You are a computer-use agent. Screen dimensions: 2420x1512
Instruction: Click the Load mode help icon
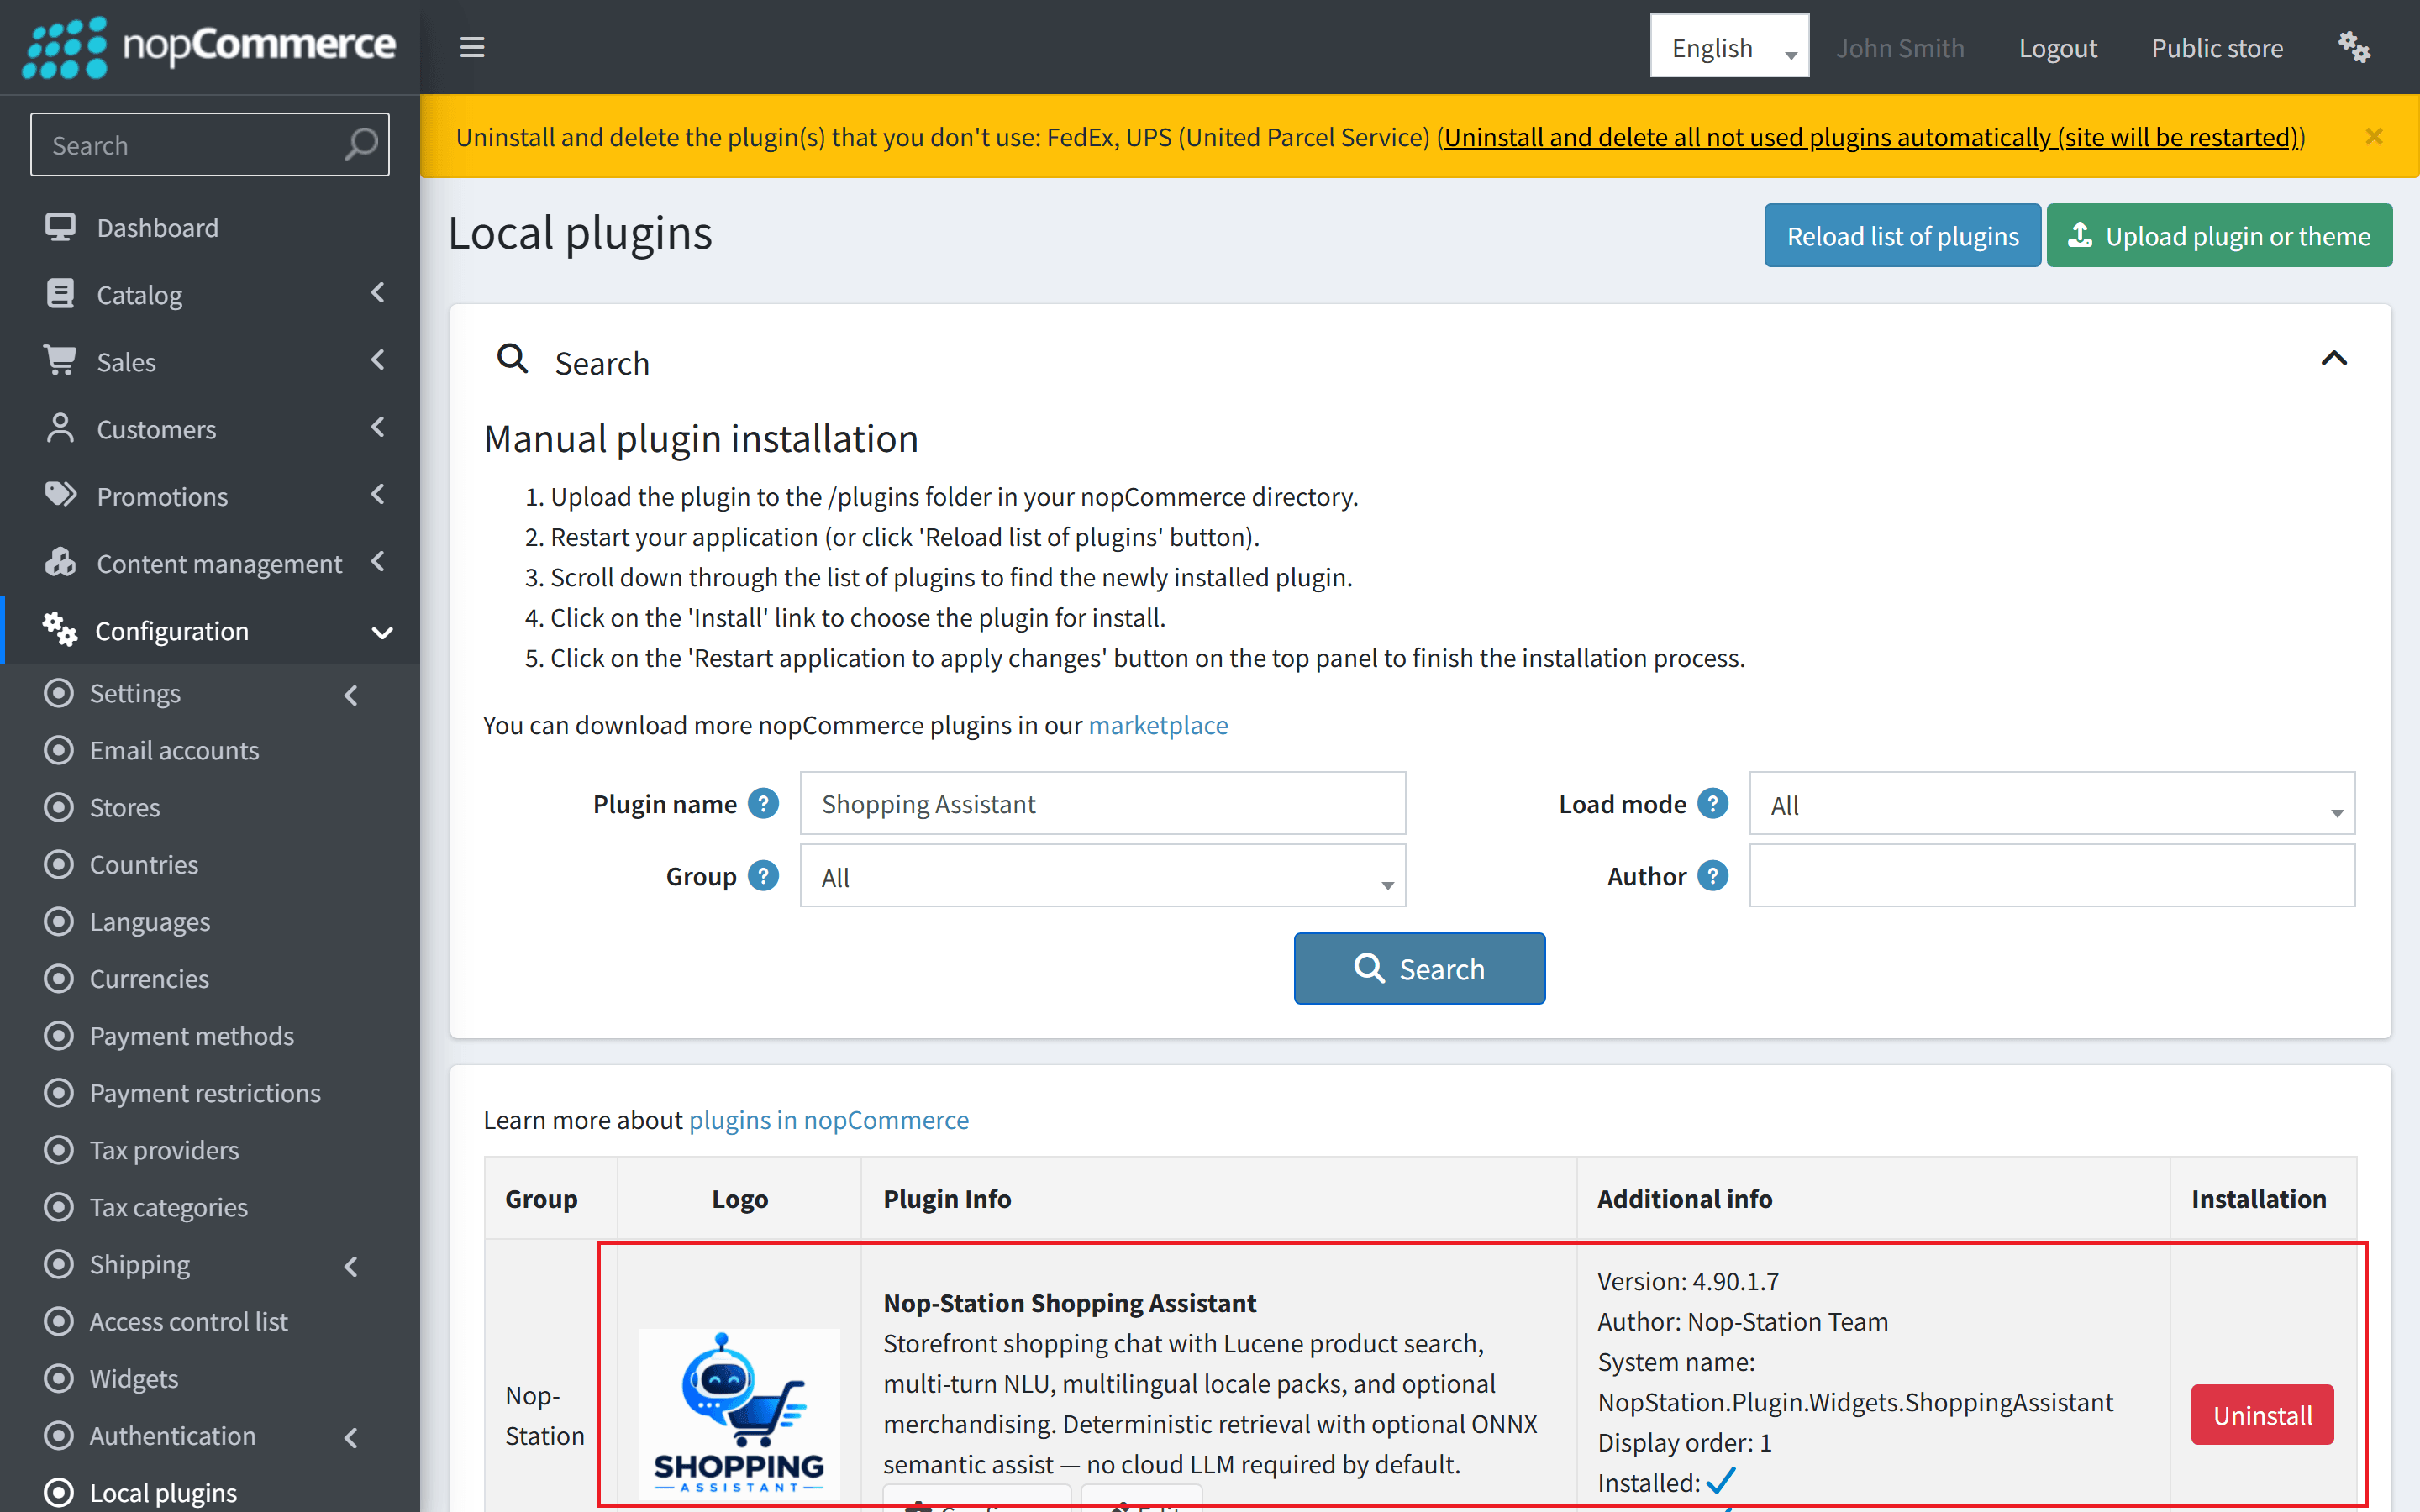click(1713, 803)
